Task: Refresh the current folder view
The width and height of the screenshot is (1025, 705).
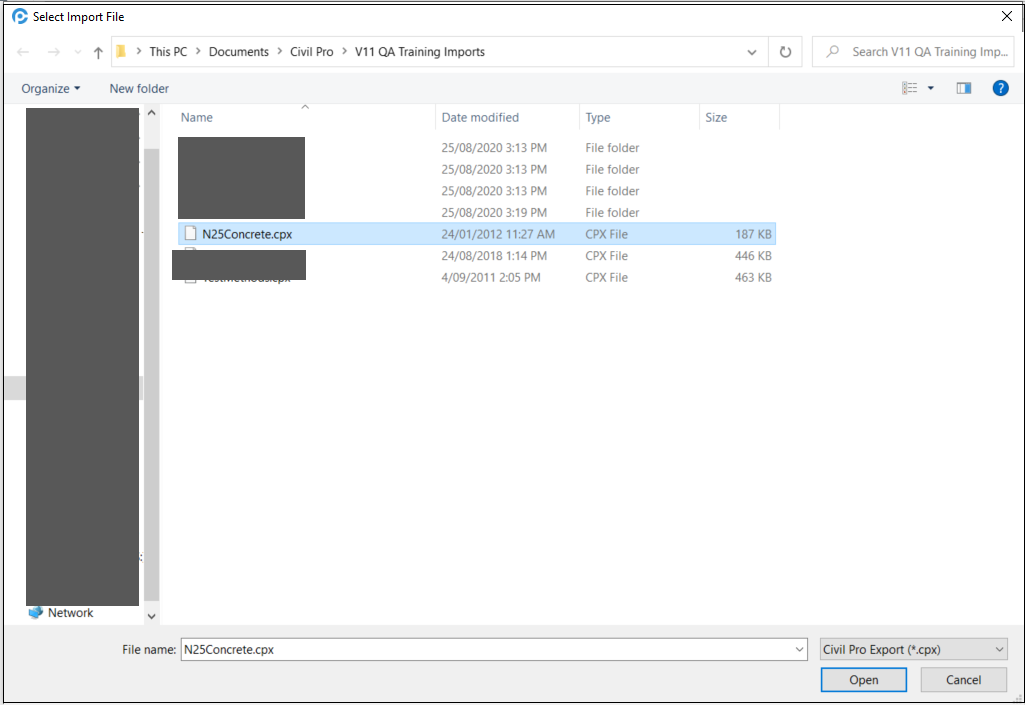Action: [785, 52]
